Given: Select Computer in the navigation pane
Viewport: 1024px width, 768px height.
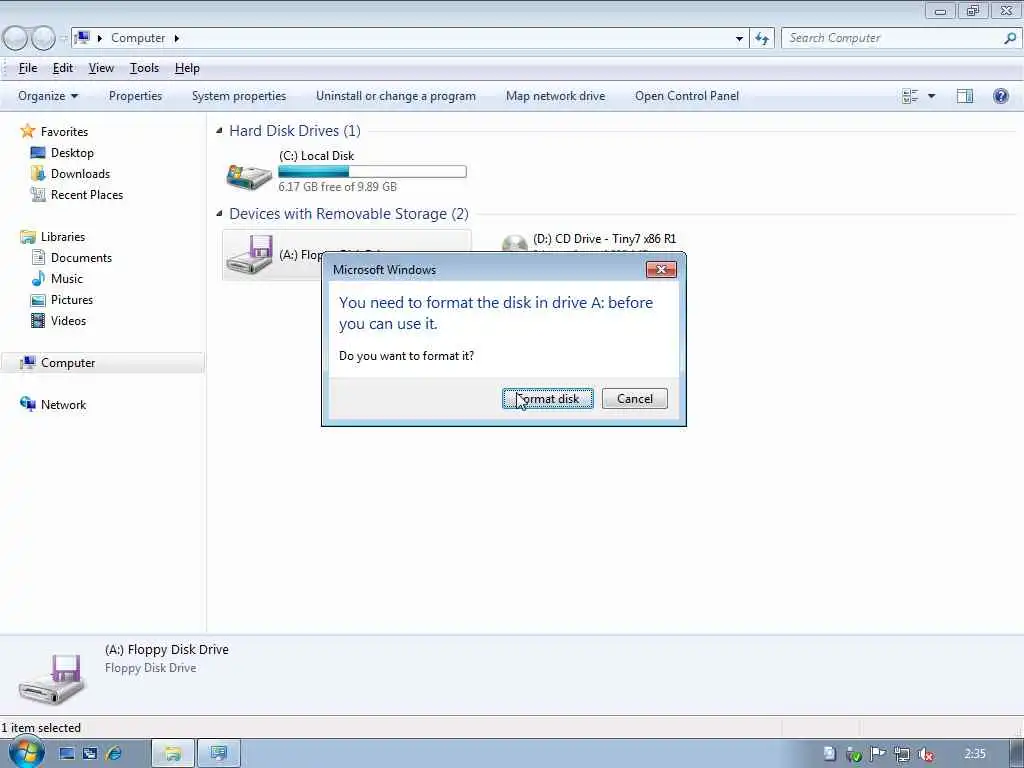Looking at the screenshot, I should point(103,362).
